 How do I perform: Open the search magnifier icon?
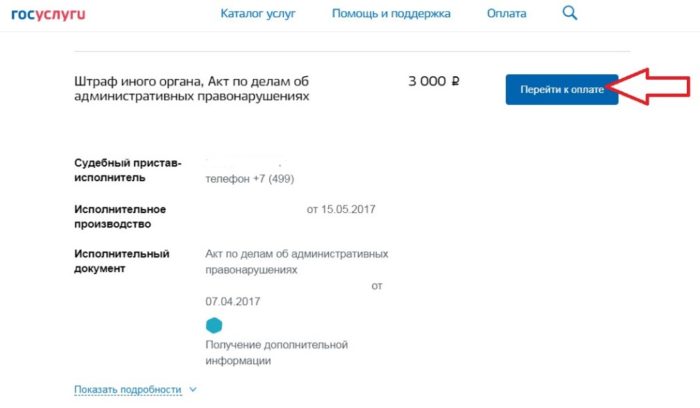click(x=570, y=13)
